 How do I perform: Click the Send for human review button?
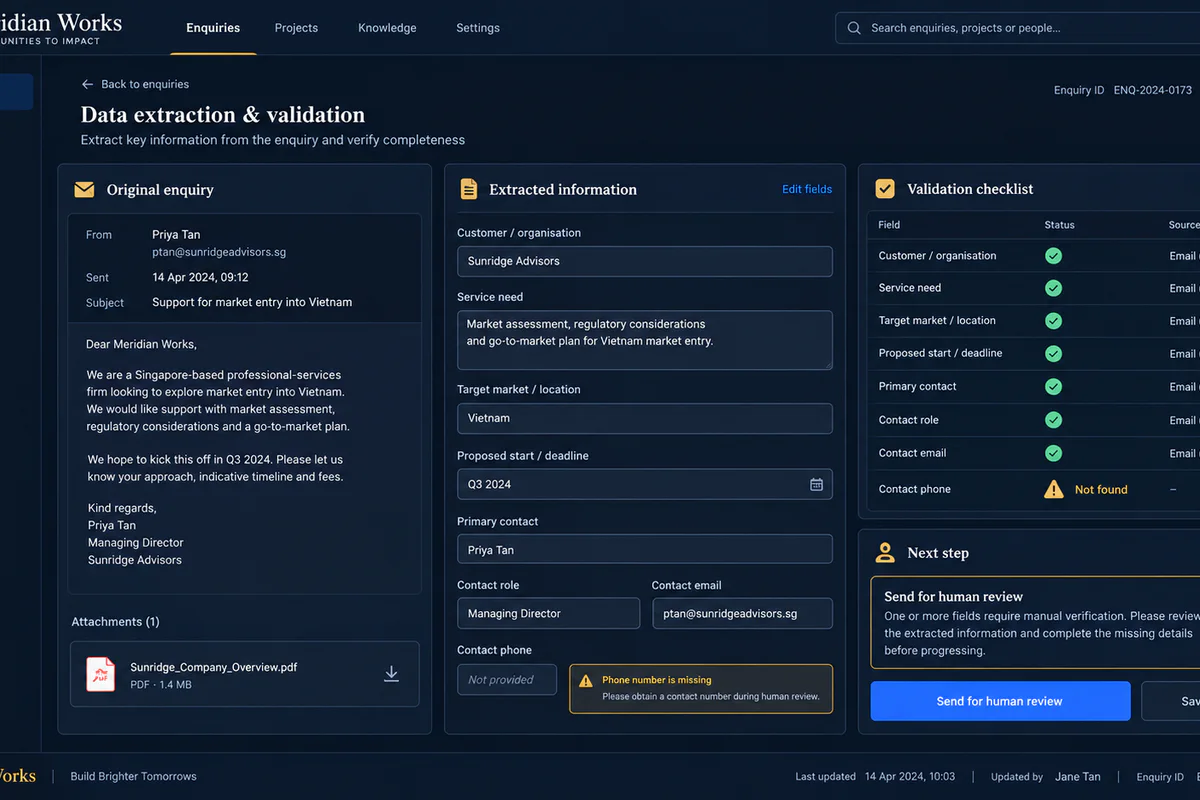pyautogui.click(x=1000, y=701)
